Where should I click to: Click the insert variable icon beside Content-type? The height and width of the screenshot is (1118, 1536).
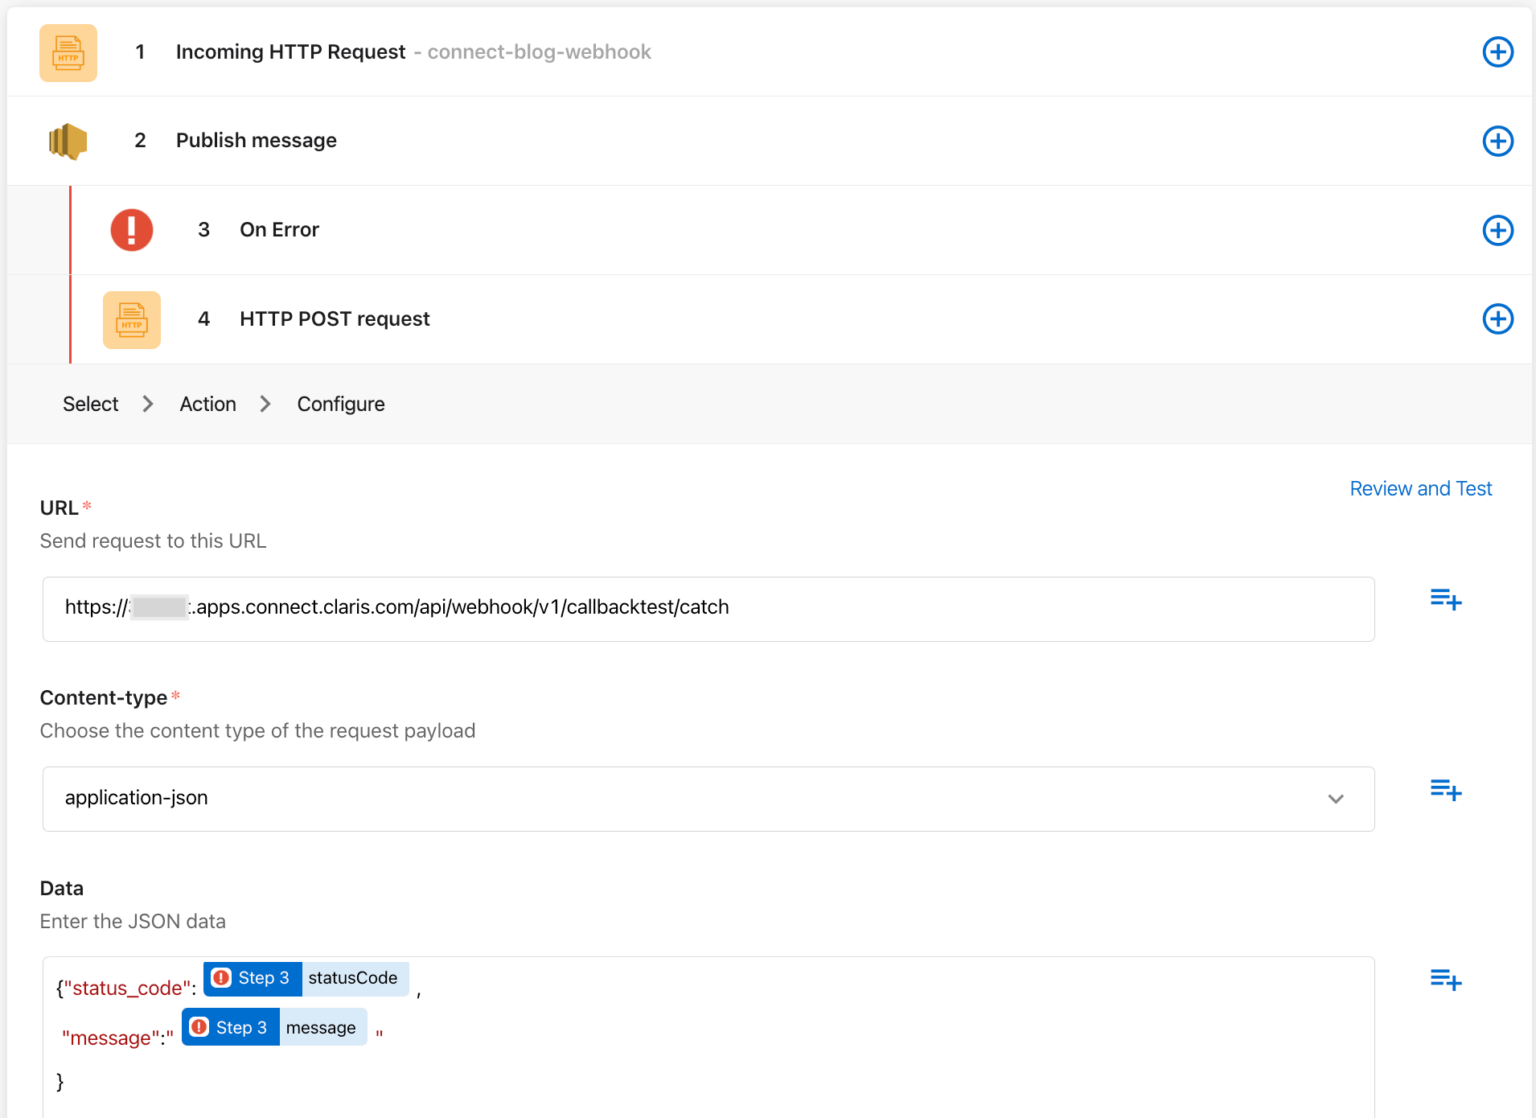coord(1445,790)
